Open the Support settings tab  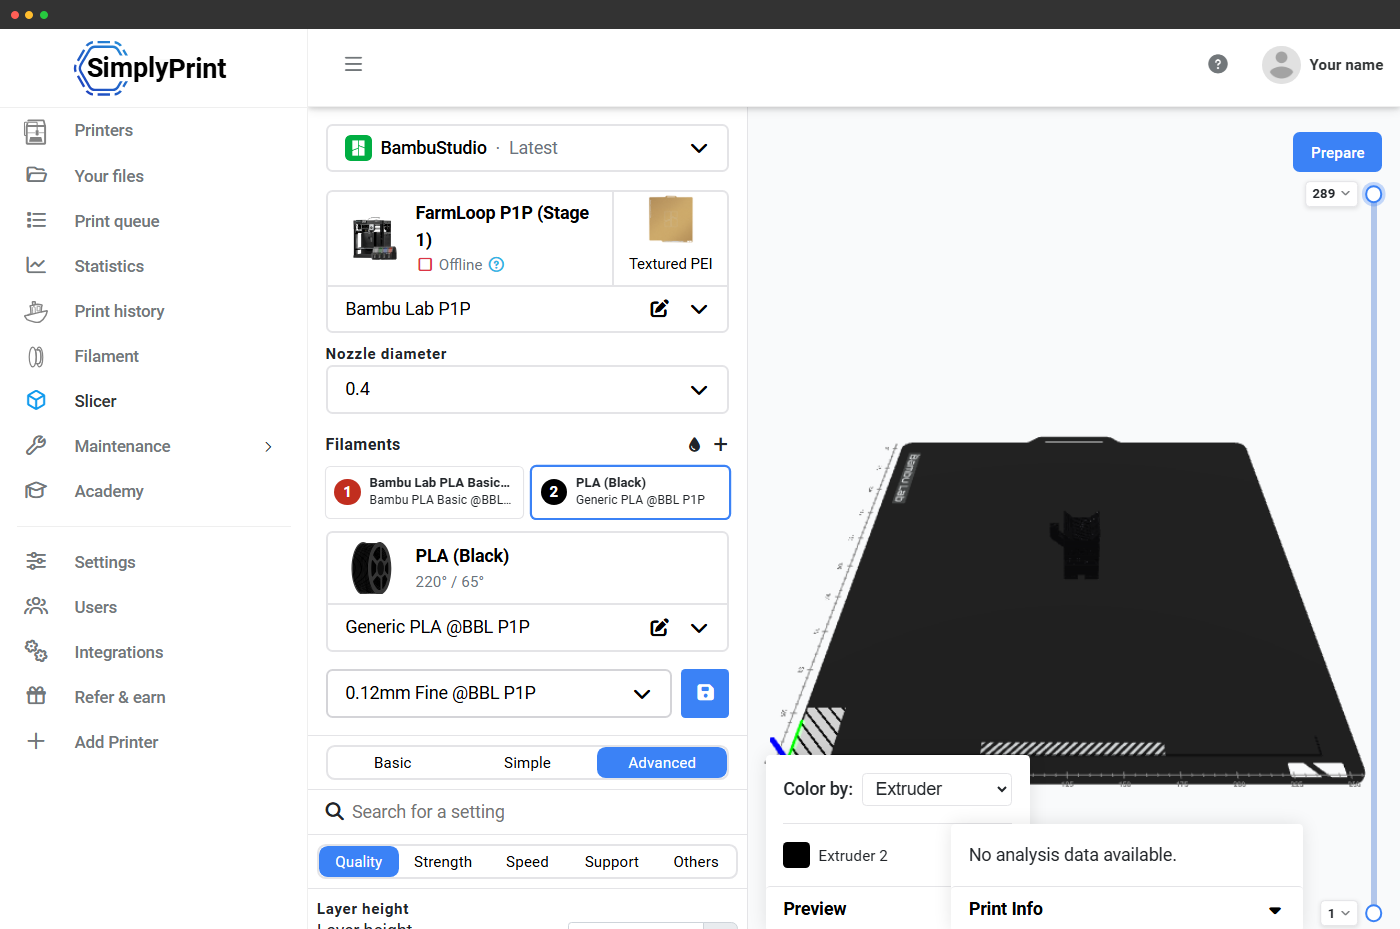612,862
